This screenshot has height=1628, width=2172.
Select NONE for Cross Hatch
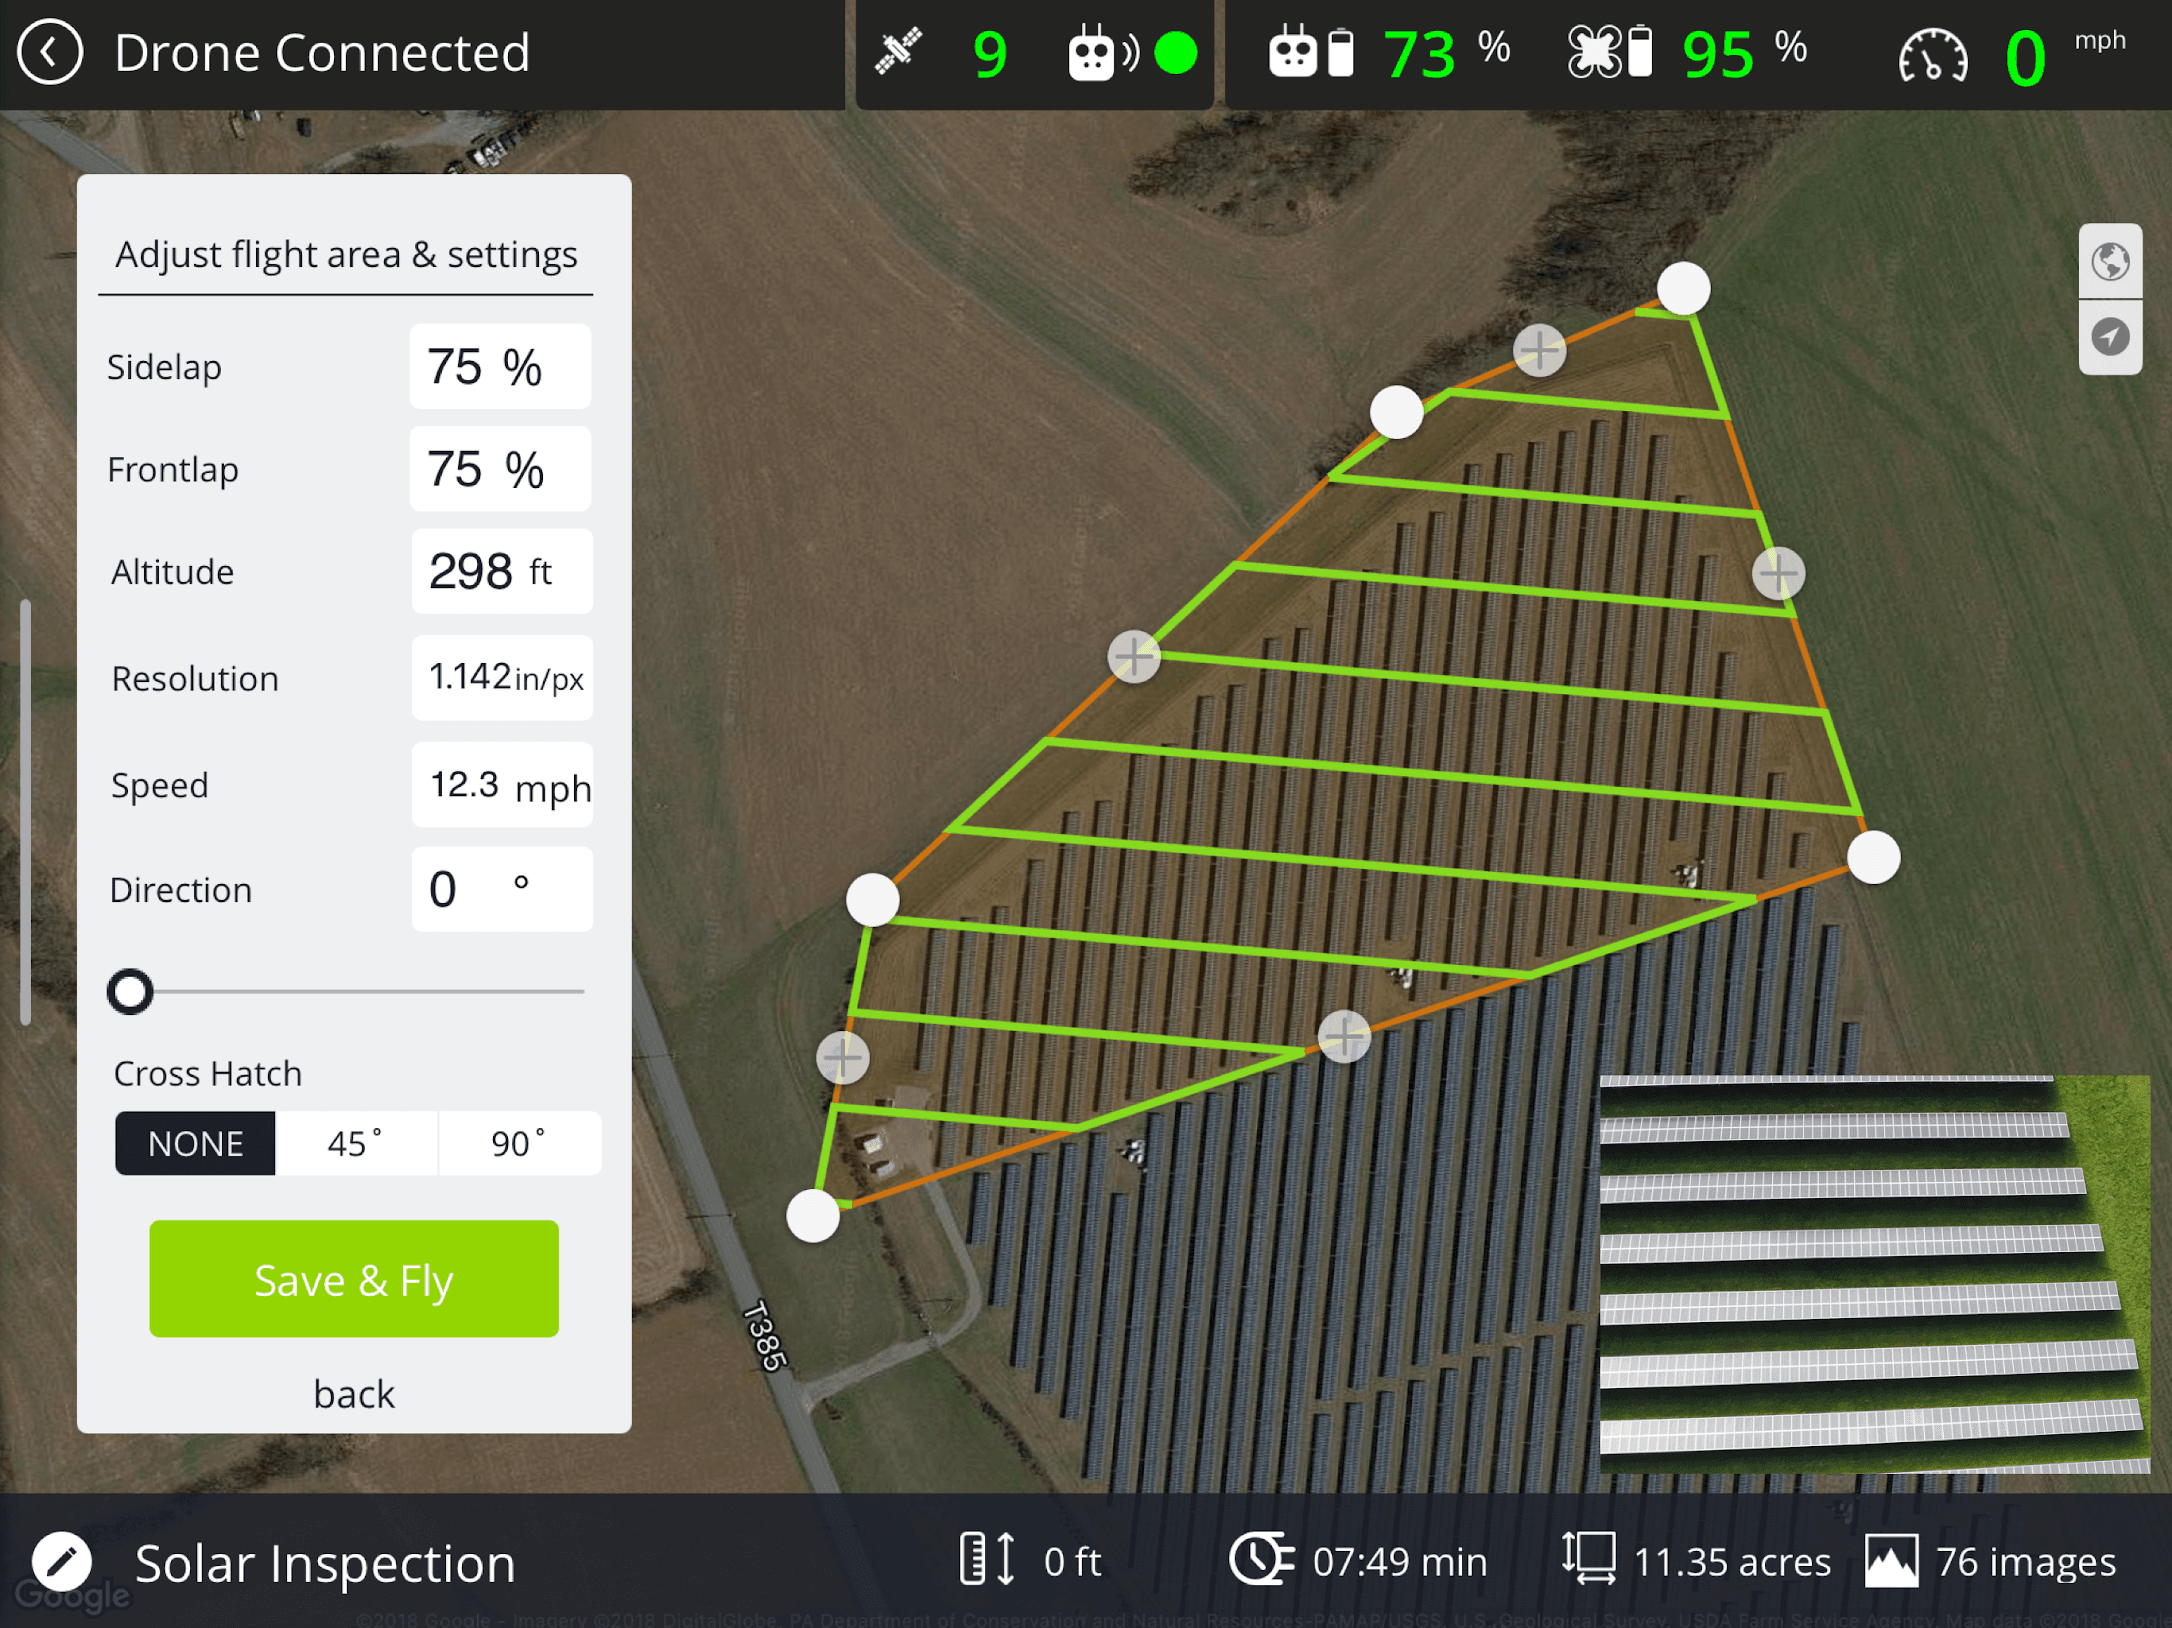coord(195,1143)
